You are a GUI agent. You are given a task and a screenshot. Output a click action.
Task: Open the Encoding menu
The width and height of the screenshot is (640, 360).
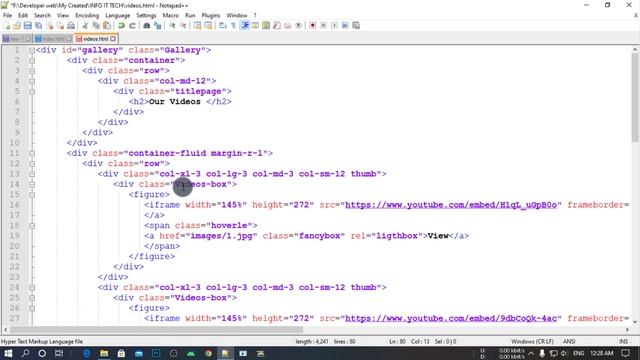coord(87,15)
